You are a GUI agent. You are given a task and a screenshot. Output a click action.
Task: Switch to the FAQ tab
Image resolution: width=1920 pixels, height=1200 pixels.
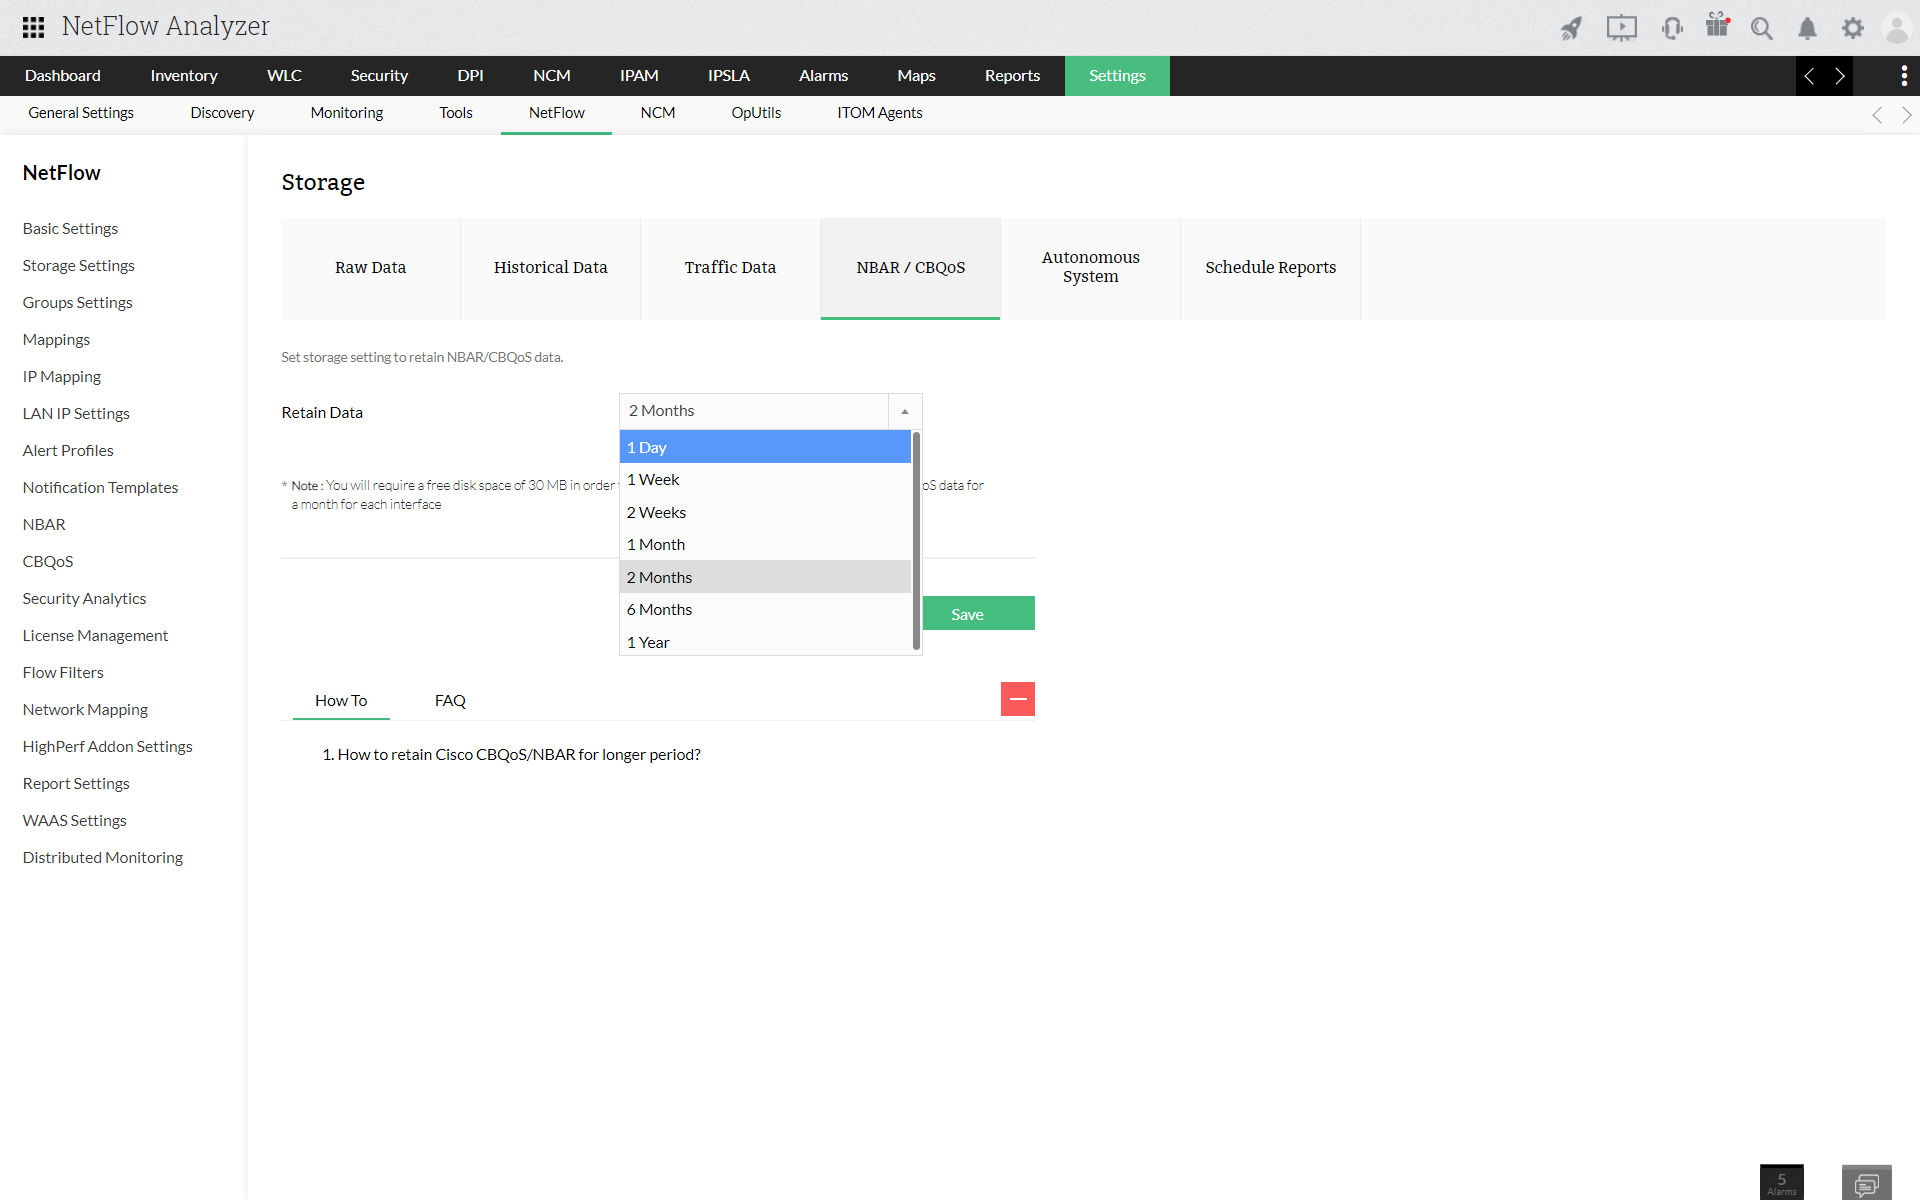[x=449, y=700]
